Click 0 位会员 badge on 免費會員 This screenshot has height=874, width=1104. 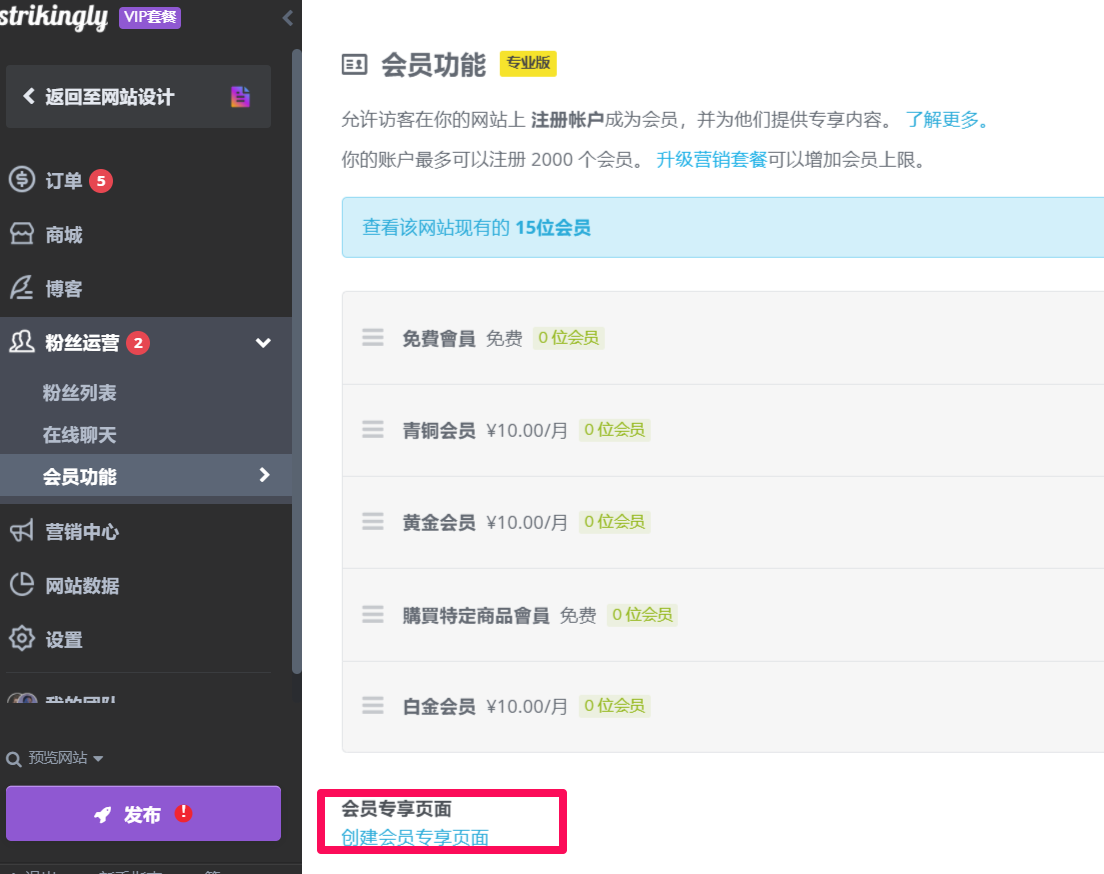point(568,338)
